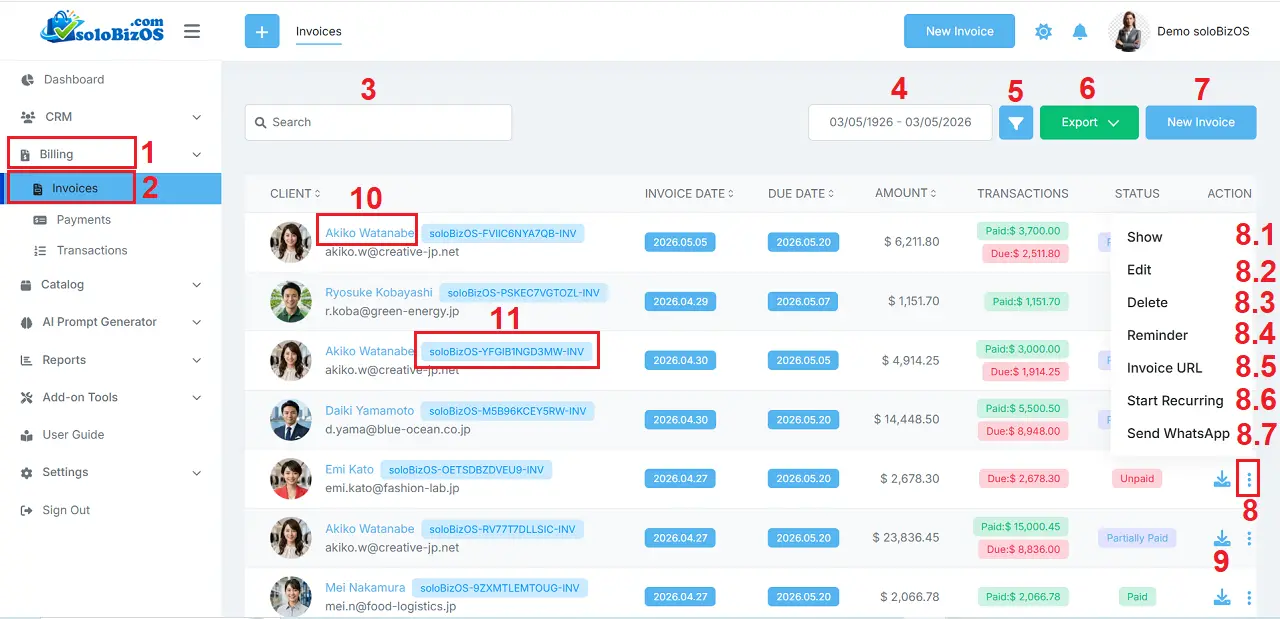This screenshot has width=1280, height=619.
Task: Open Transactions under Billing
Action: pyautogui.click(x=92, y=251)
